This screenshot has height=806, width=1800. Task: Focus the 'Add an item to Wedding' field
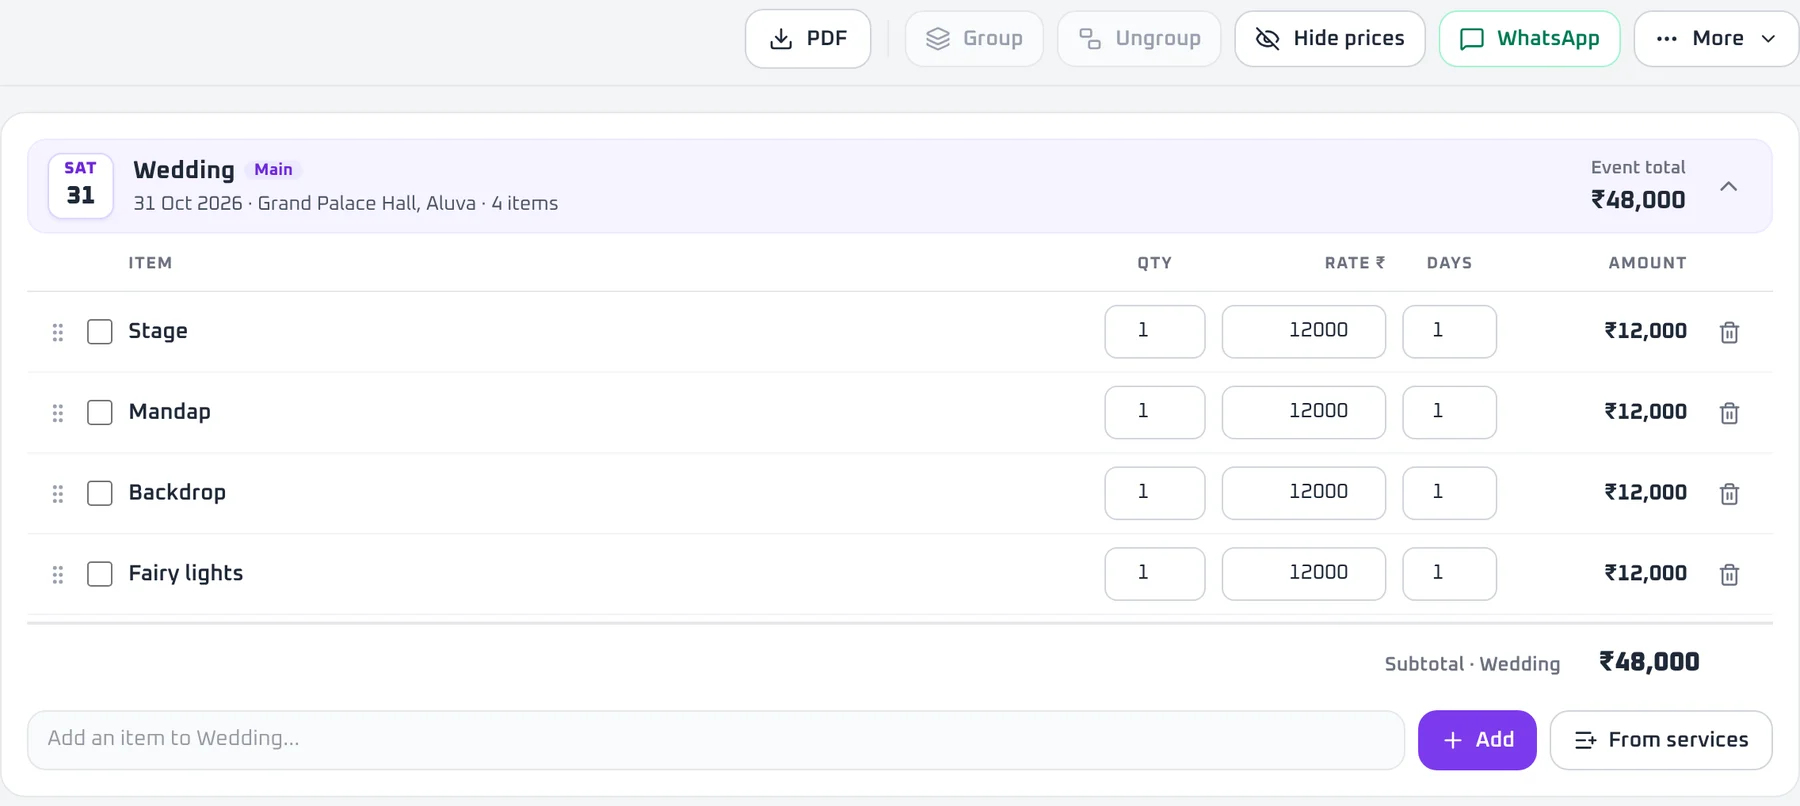(716, 740)
